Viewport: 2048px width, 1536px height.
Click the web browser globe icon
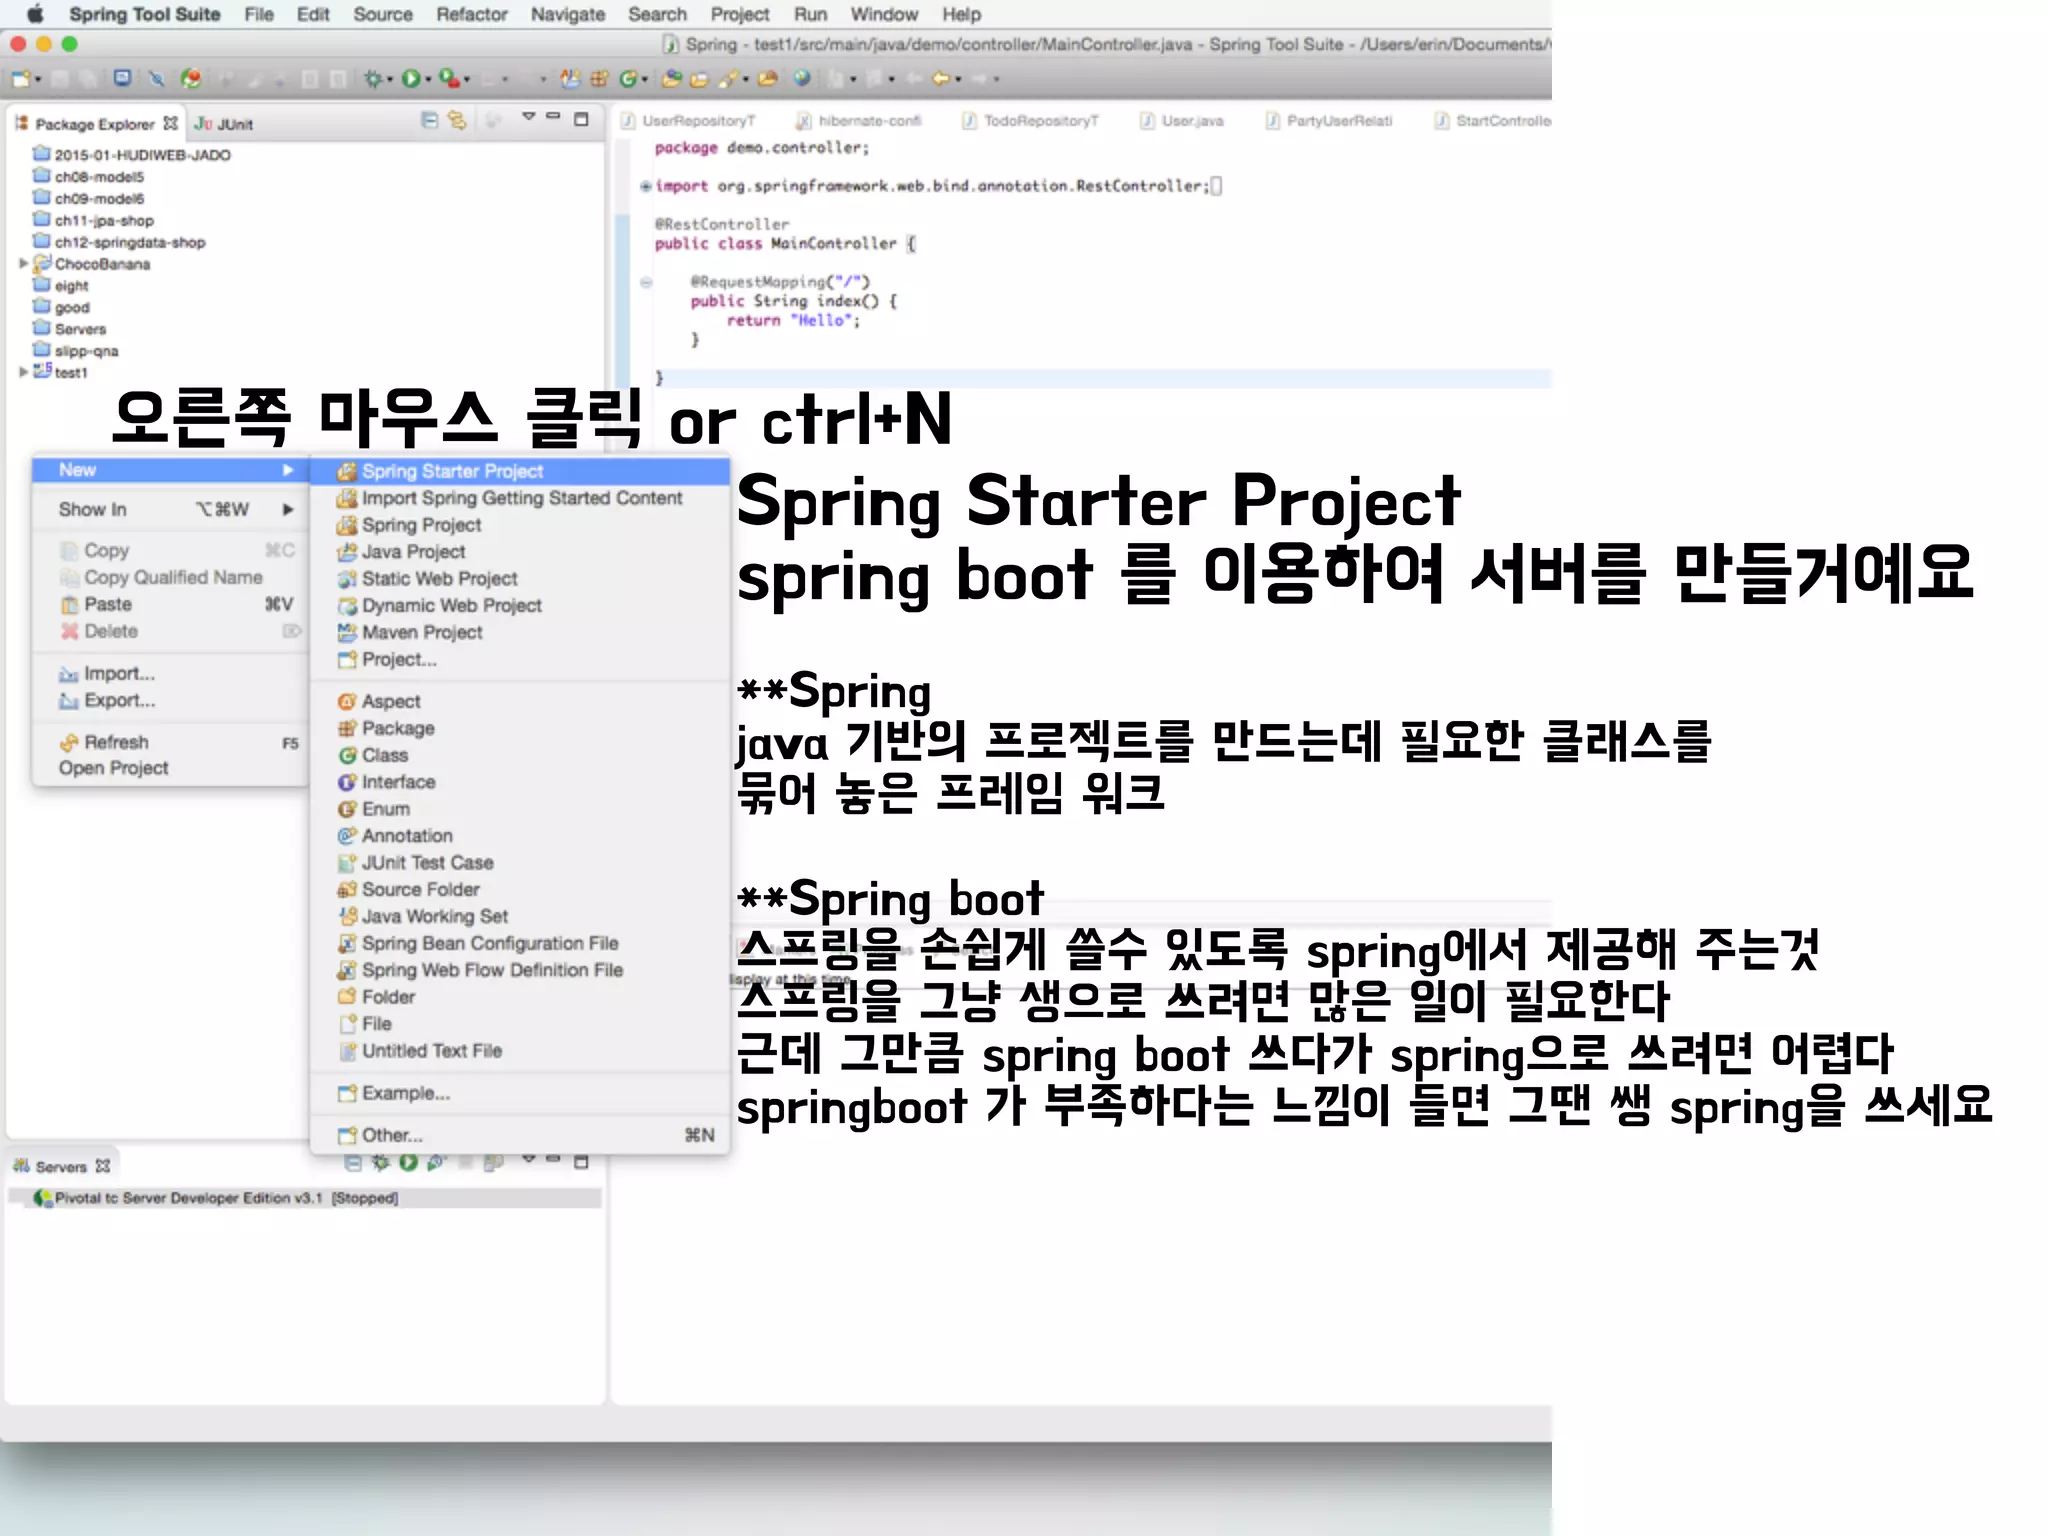pyautogui.click(x=802, y=78)
